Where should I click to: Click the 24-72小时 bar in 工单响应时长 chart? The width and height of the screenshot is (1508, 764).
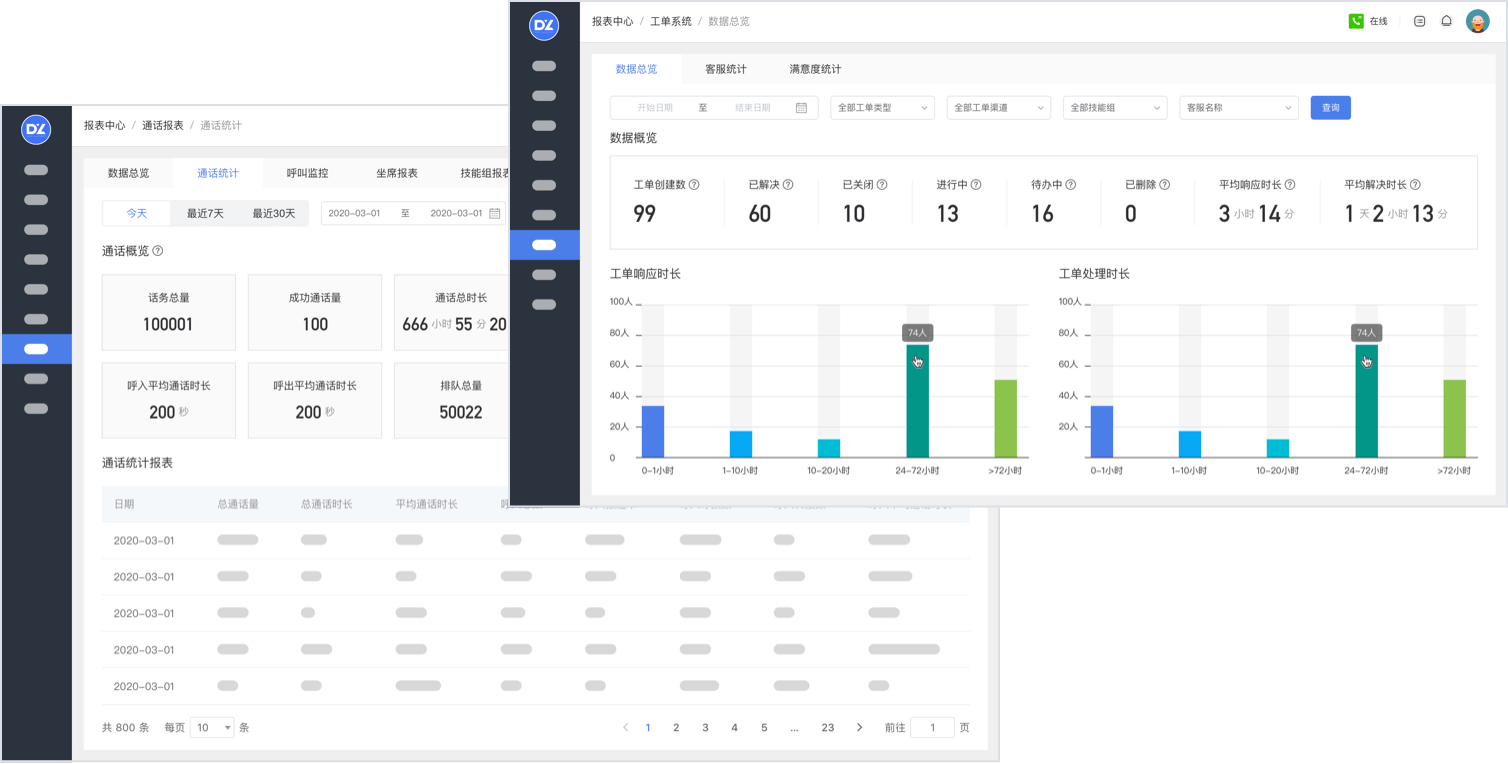click(917, 401)
